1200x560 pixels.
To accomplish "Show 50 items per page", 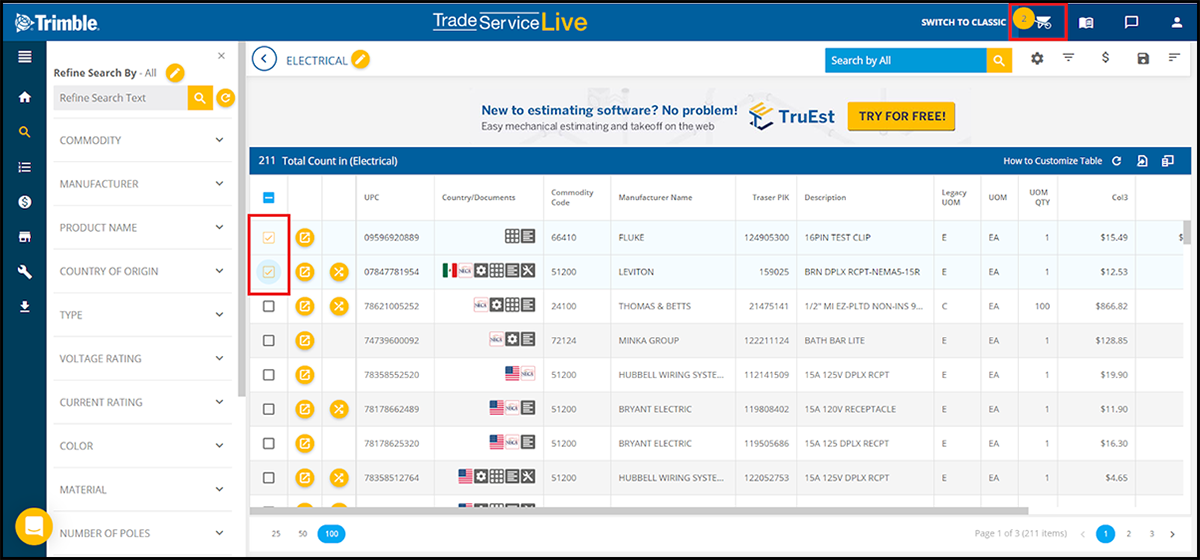I will click(x=302, y=534).
